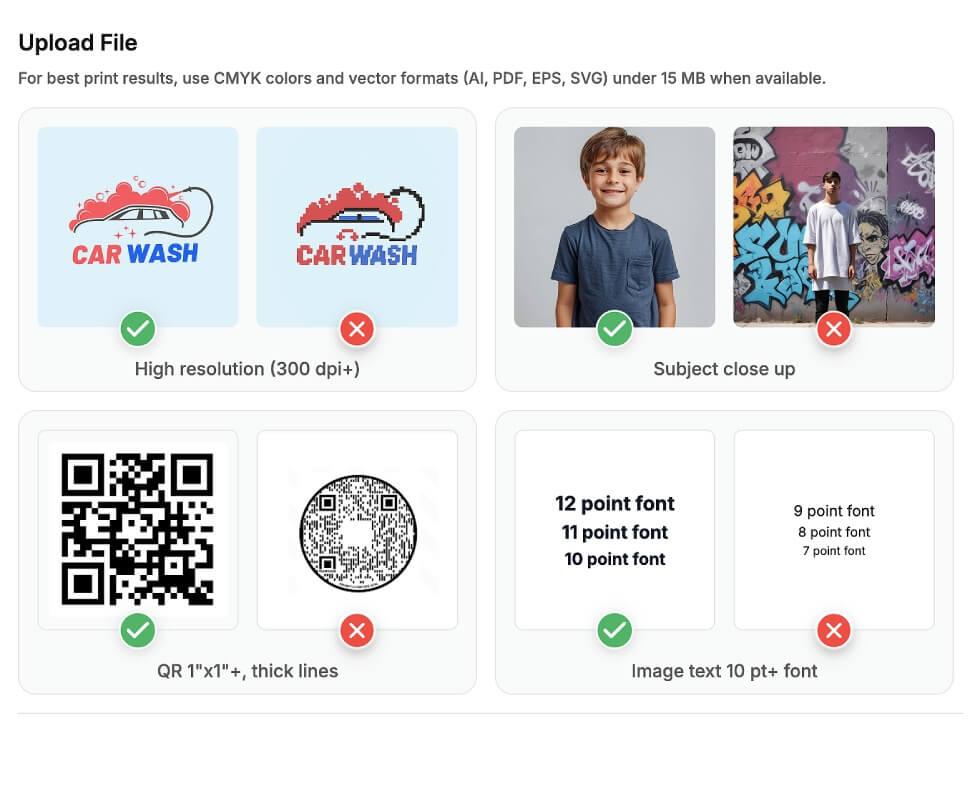Click red X under 9 point font sample
The image size is (980, 799).
[x=834, y=630]
